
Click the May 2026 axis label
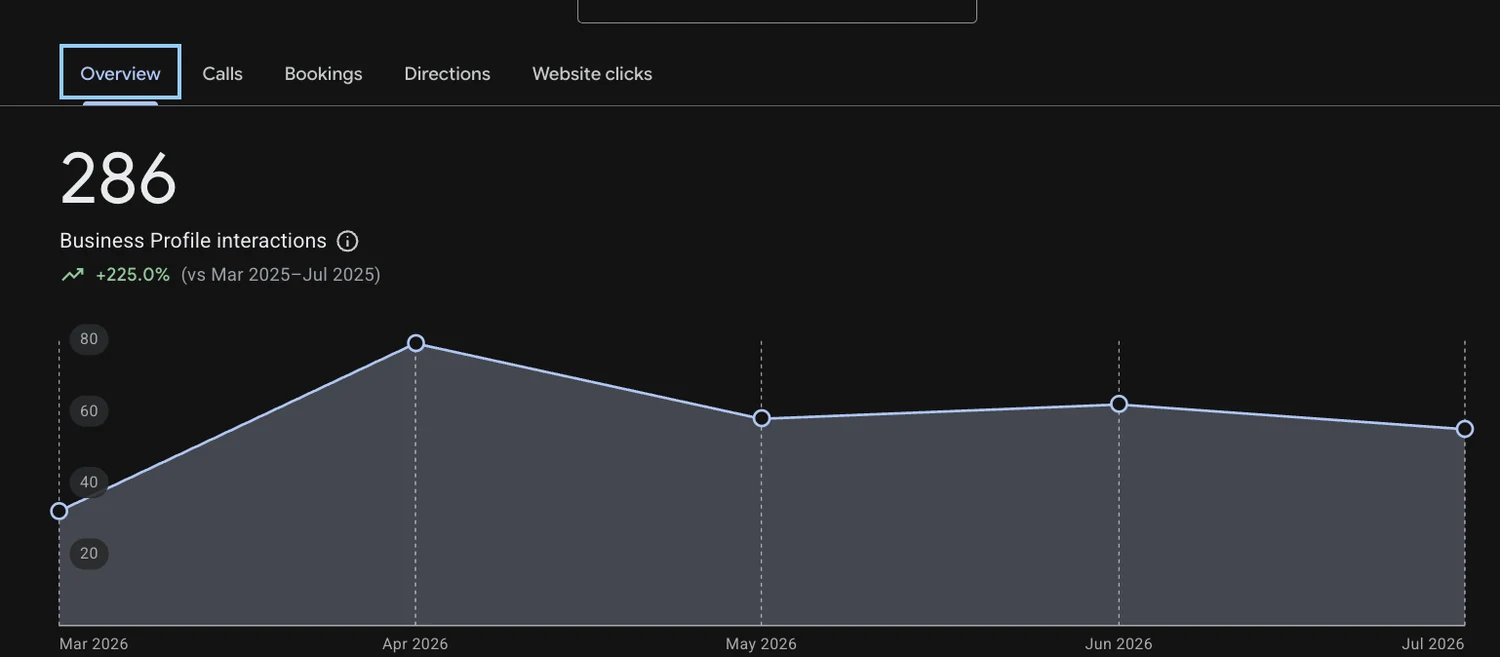(761, 644)
